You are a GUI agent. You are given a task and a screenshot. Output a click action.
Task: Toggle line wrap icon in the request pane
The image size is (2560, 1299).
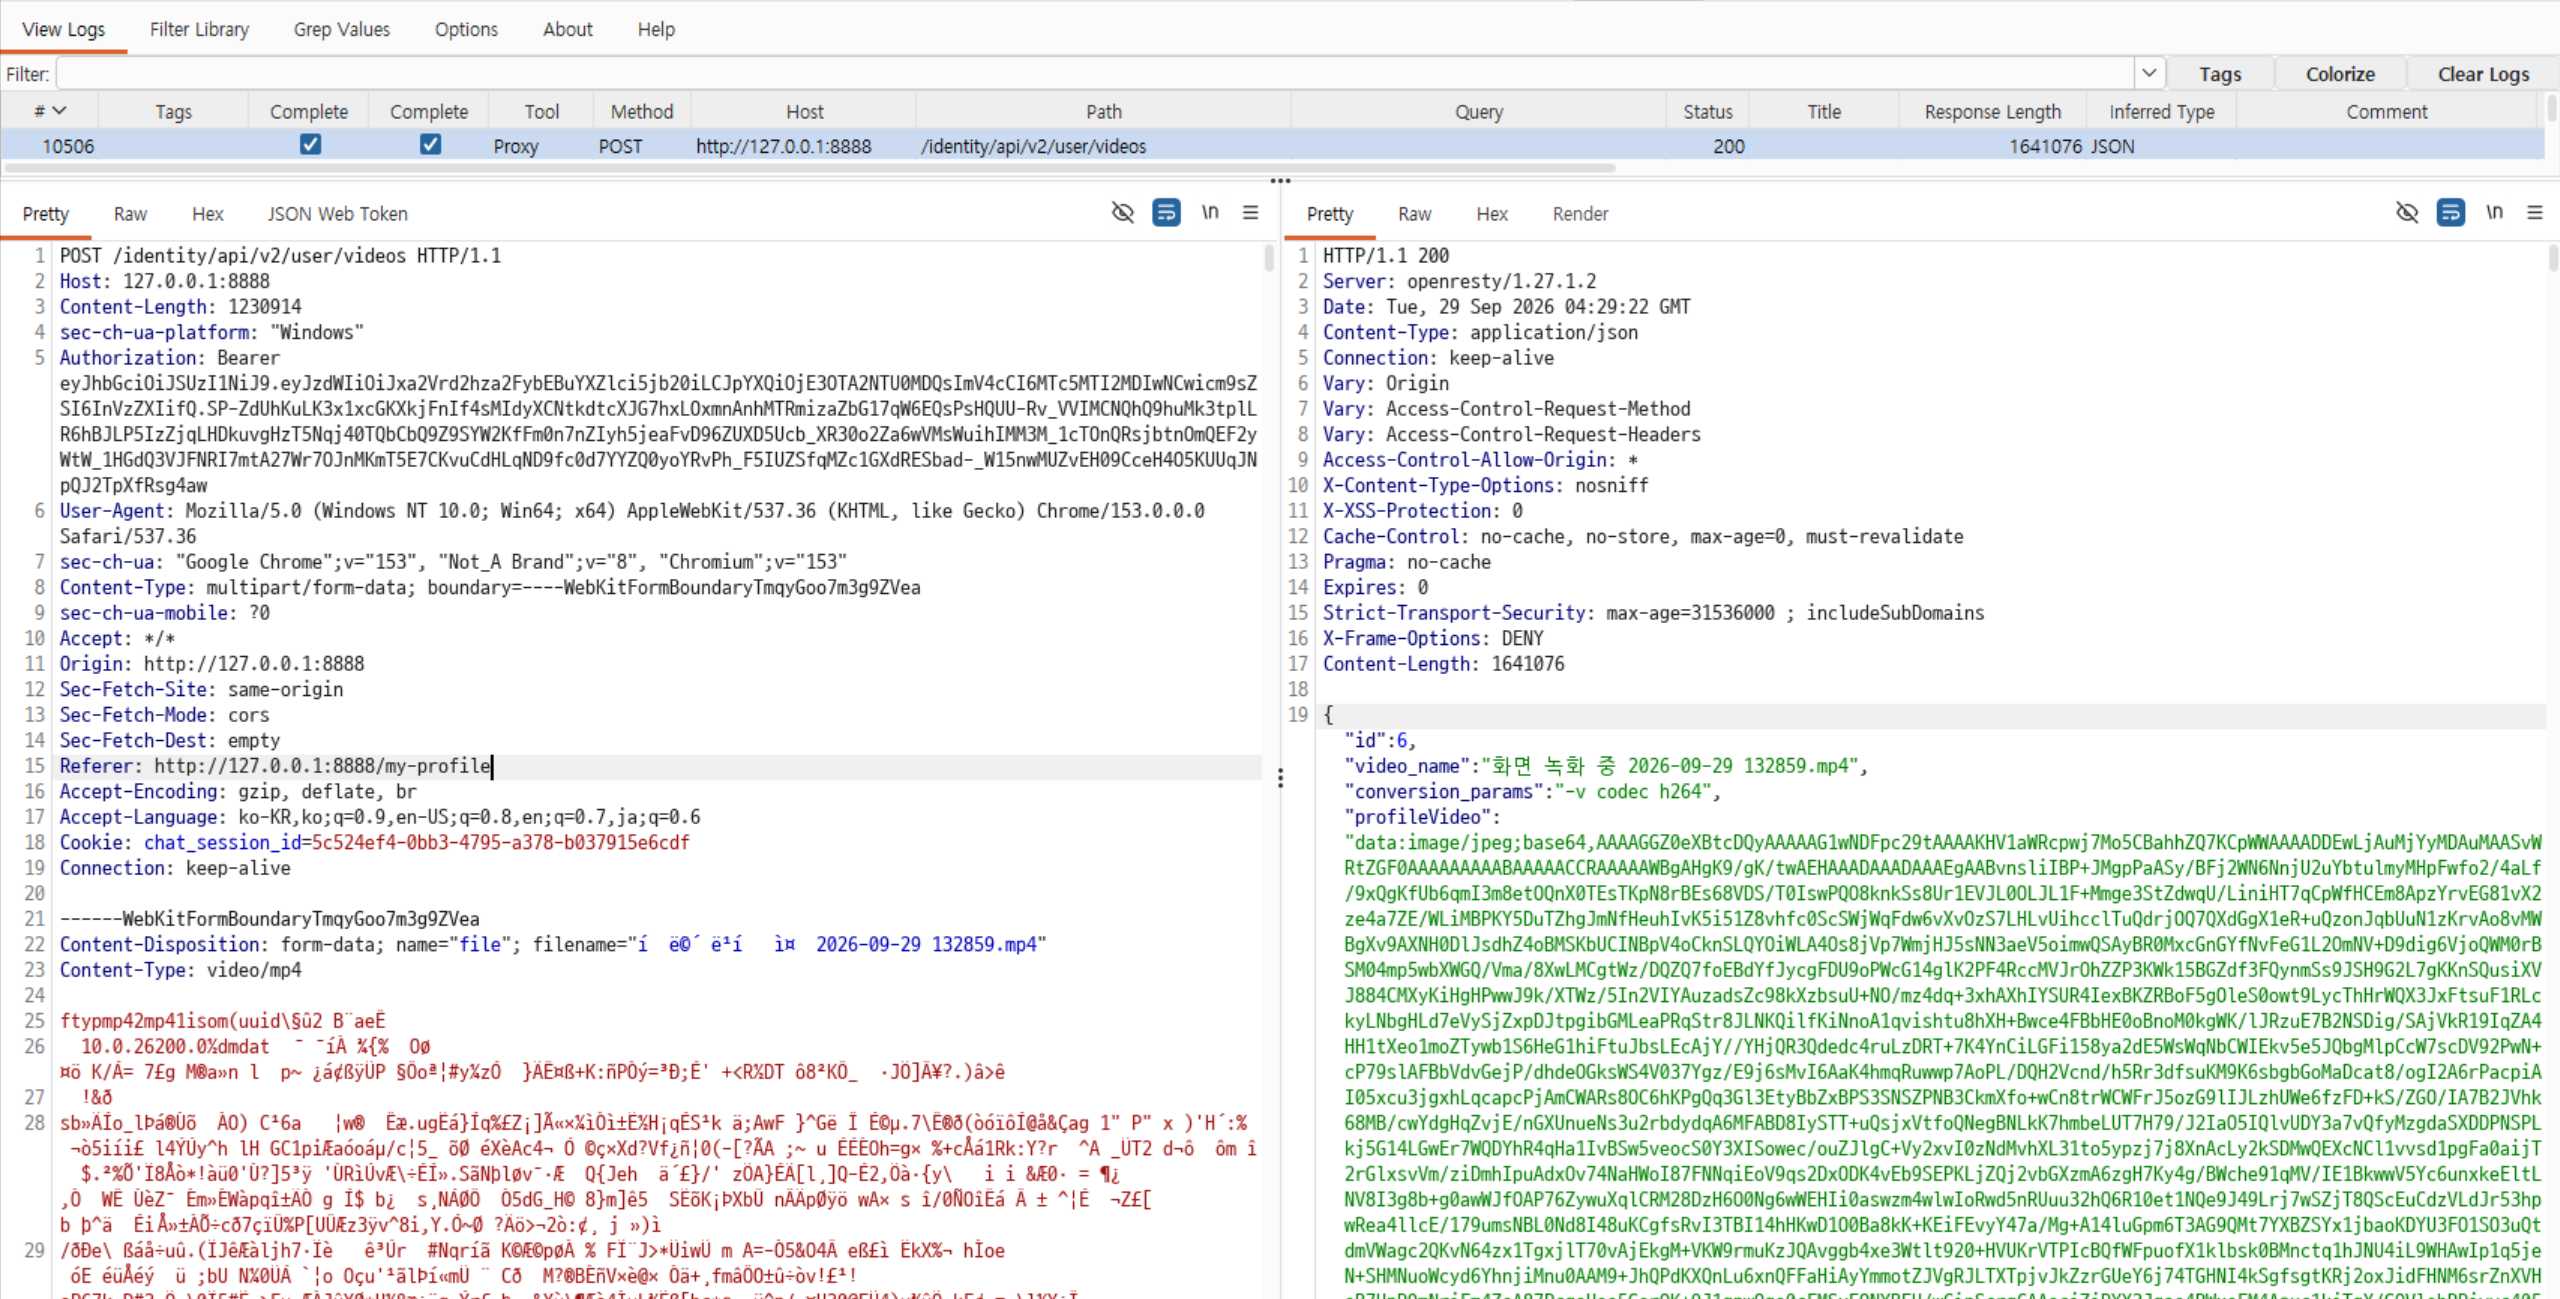[1166, 212]
